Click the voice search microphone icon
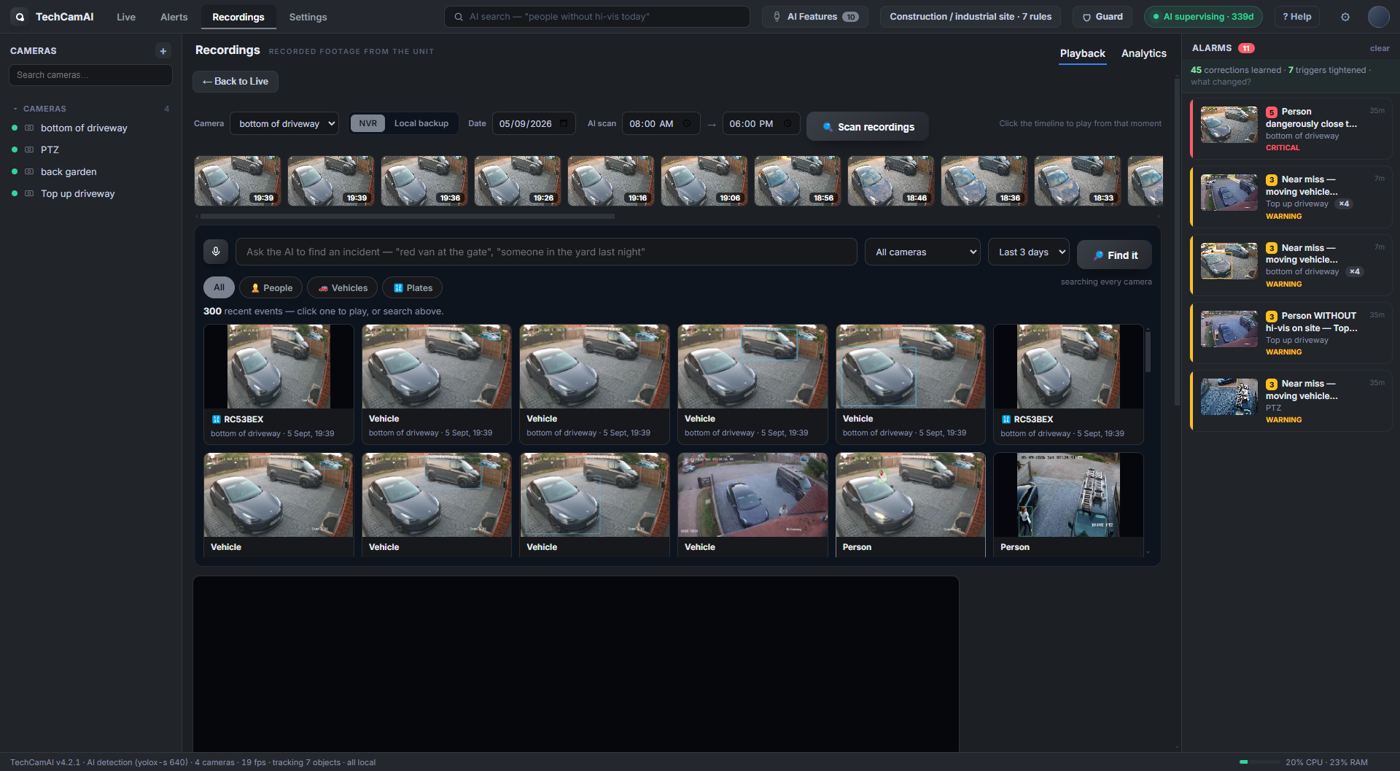Image resolution: width=1400 pixels, height=771 pixels. [215, 252]
